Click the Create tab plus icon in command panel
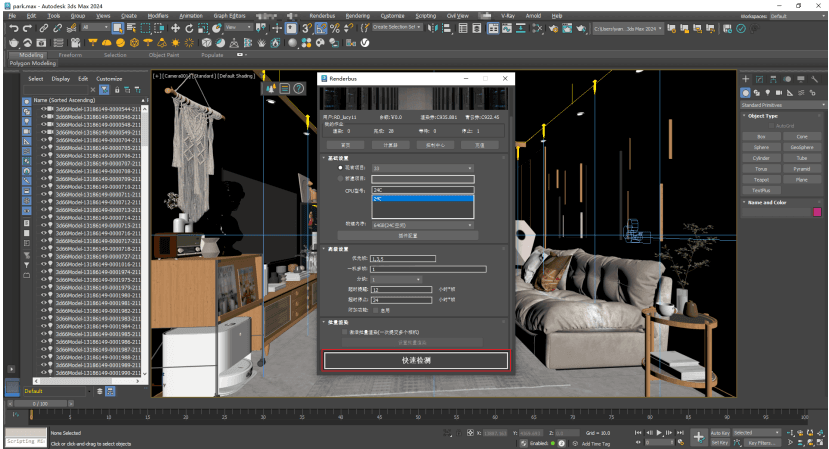 tap(746, 79)
